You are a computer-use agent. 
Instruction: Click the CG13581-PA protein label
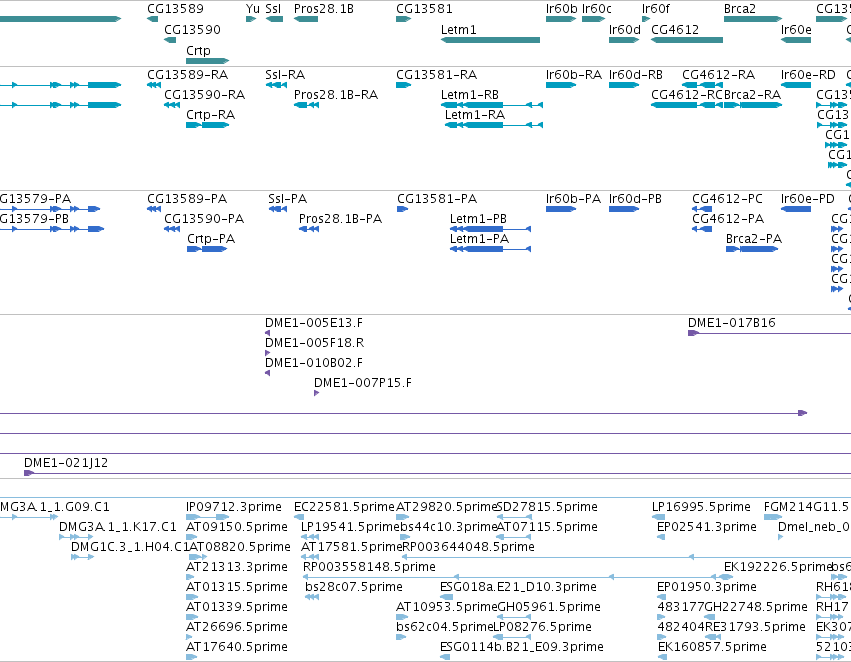click(x=437, y=199)
